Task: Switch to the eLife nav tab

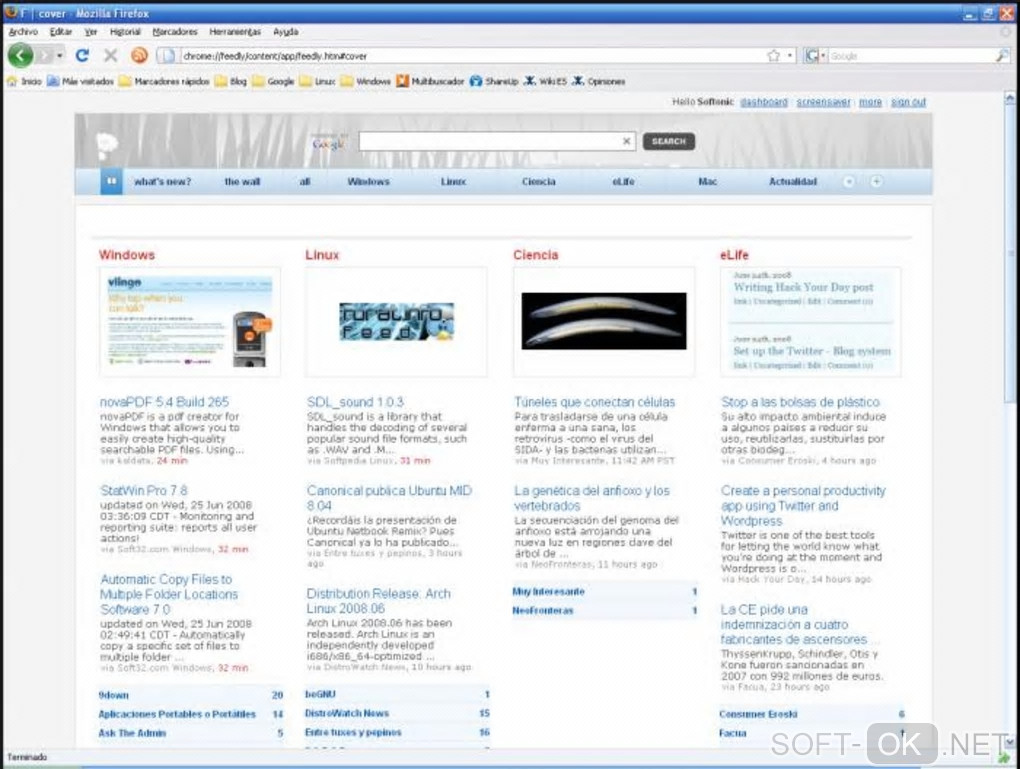Action: tap(623, 182)
